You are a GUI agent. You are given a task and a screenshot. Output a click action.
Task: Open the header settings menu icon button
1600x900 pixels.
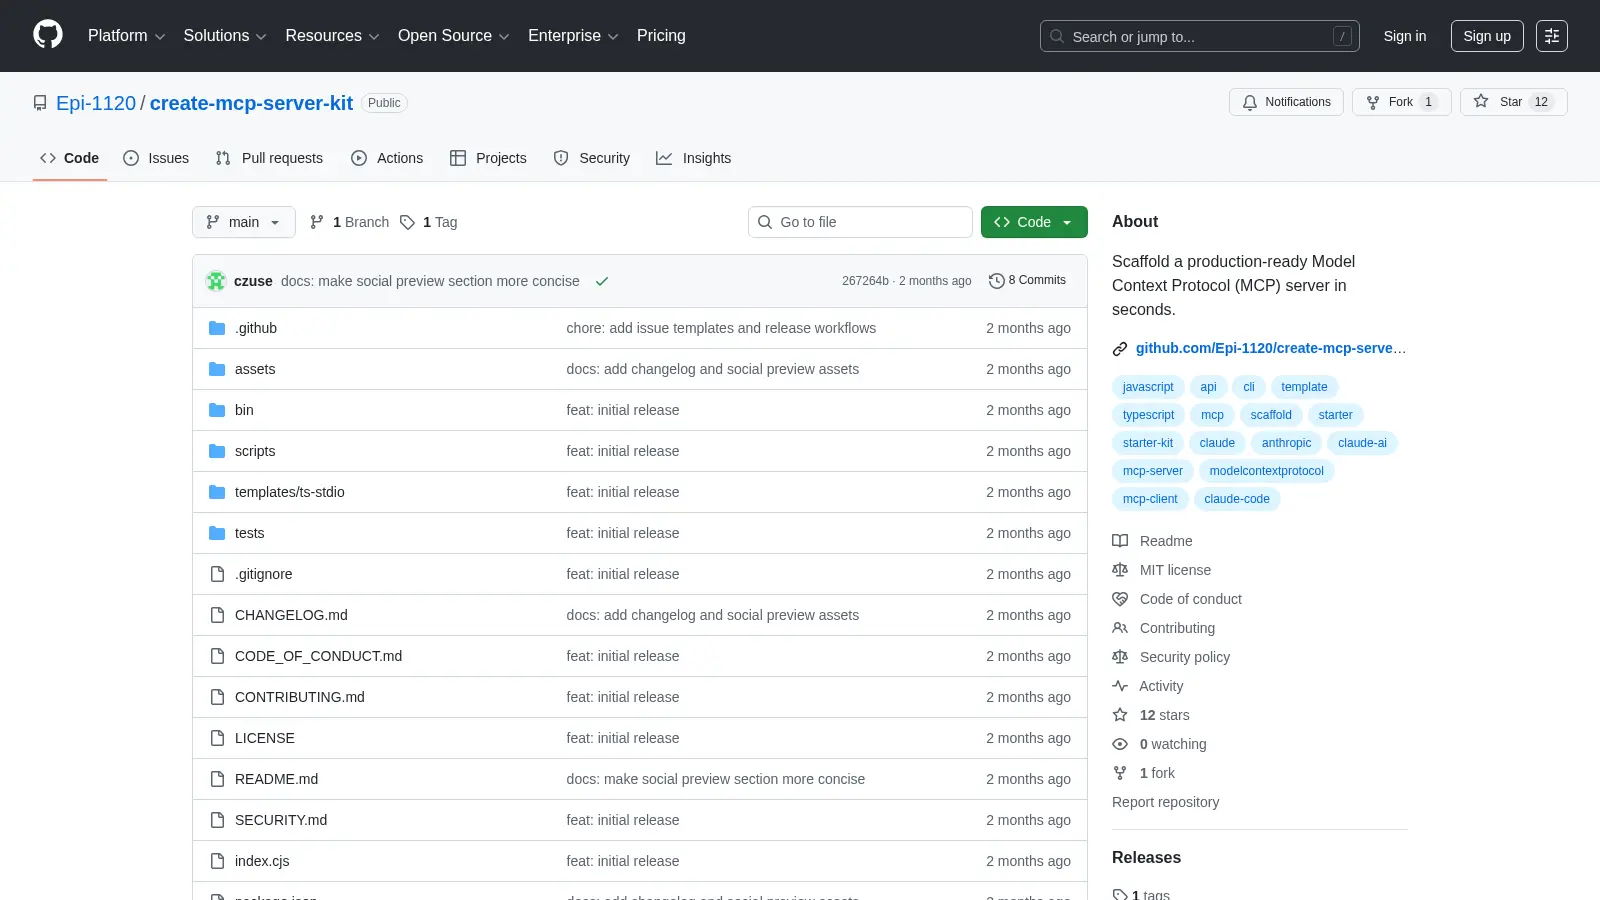tap(1552, 36)
